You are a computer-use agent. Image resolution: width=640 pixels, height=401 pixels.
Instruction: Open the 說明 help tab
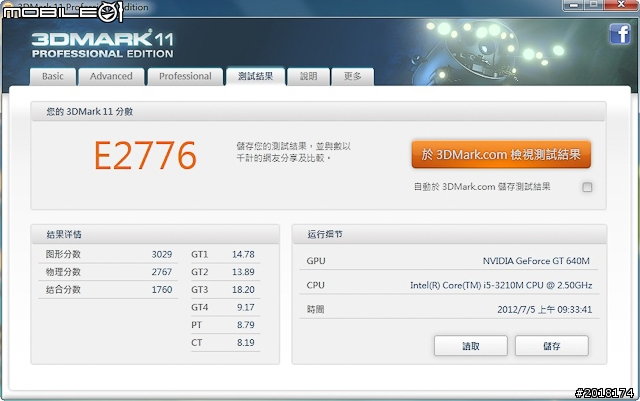coord(308,76)
